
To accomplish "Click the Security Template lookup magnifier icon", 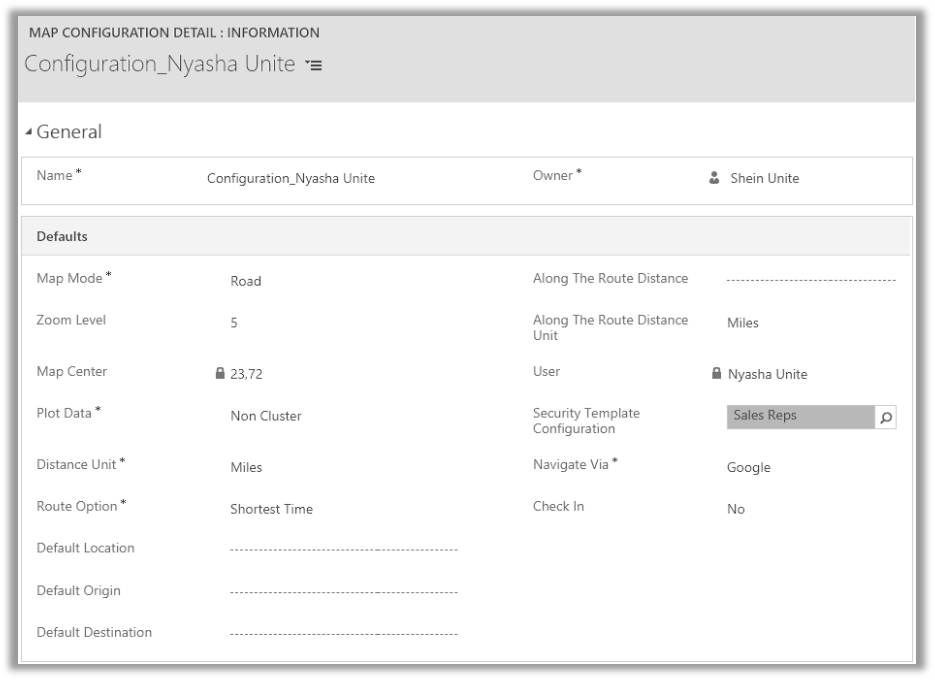I will click(x=885, y=417).
